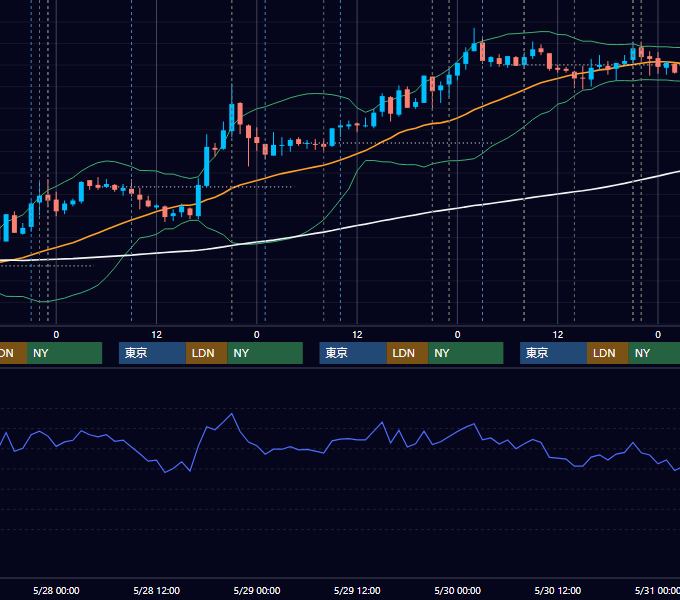Select the NY session bar spanning 5/30 00:00
Image resolution: width=680 pixels, height=600 pixels.
[x=466, y=353]
